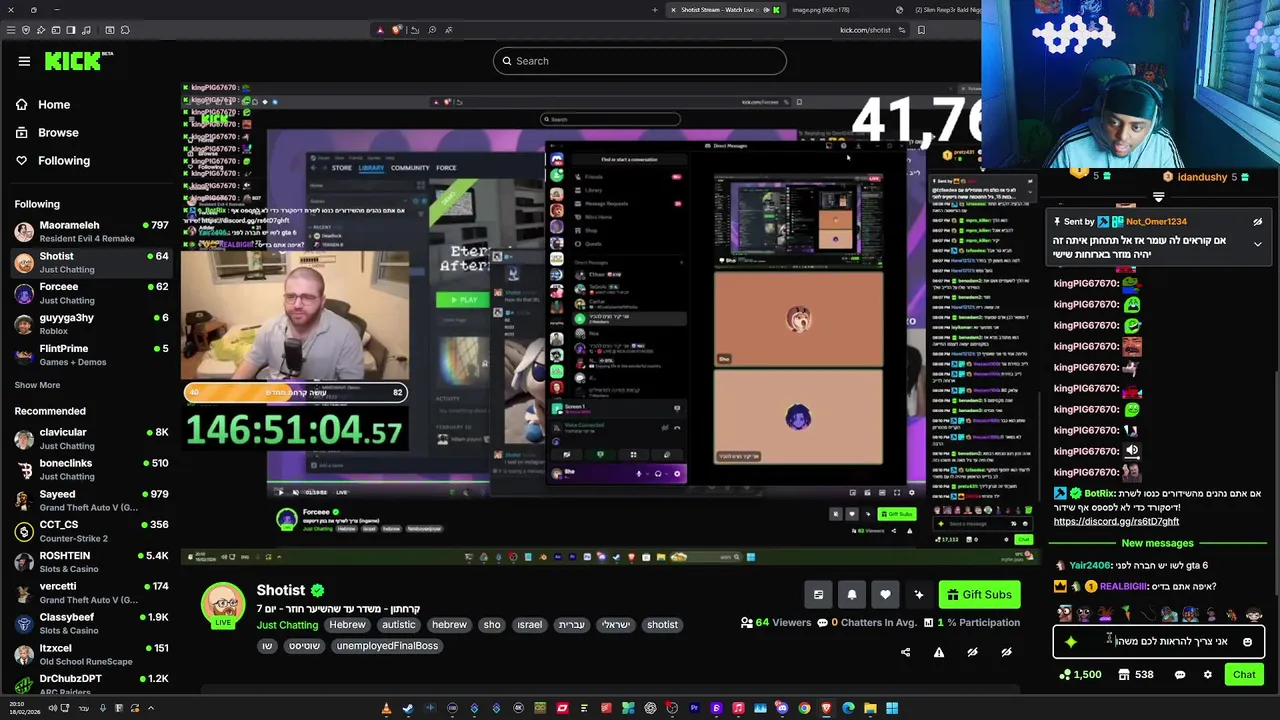Screen dimensions: 1280x720
Task: Open Browse in the sidebar
Action: pos(58,133)
